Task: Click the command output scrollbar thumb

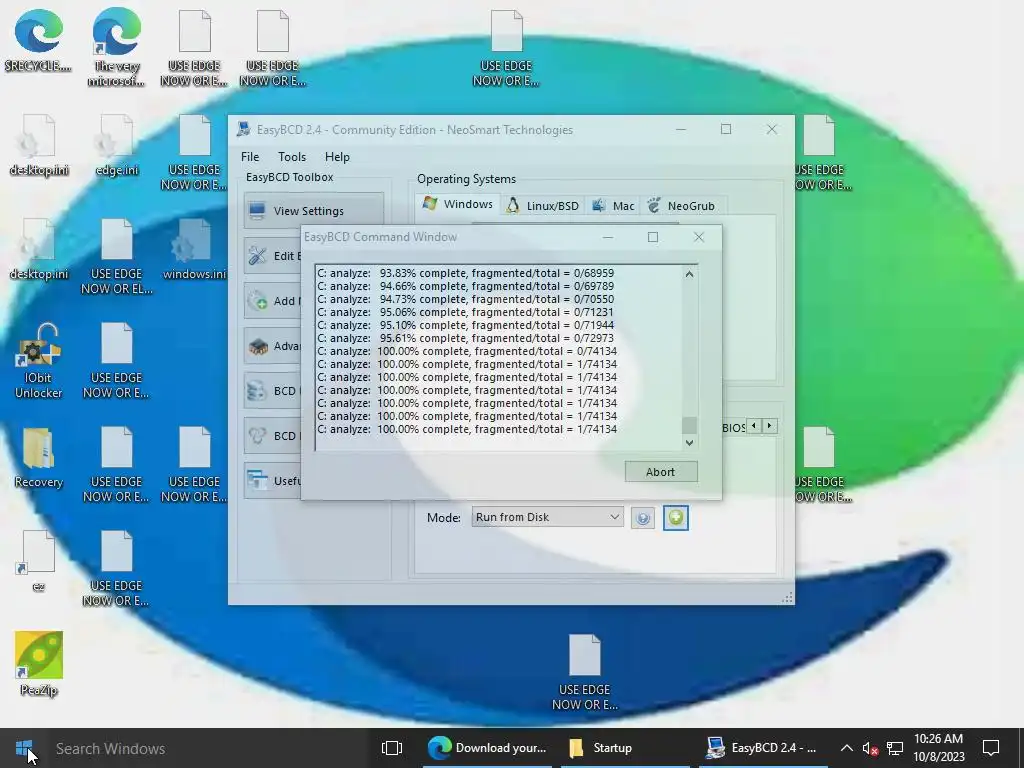Action: (689, 425)
